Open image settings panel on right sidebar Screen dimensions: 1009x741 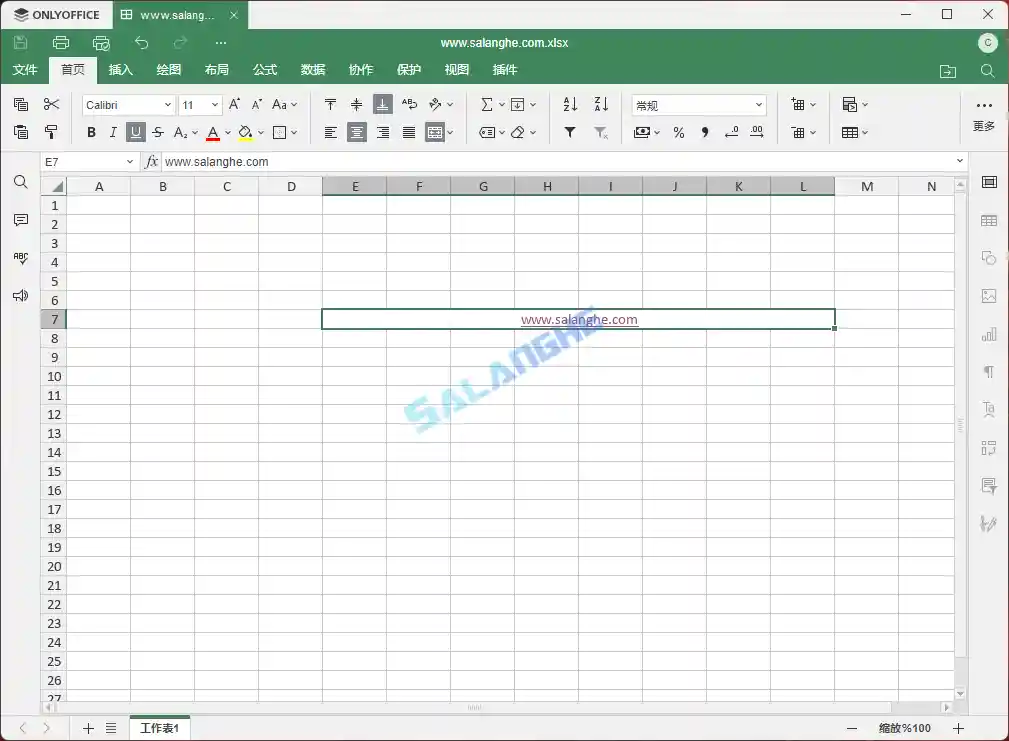pyautogui.click(x=989, y=296)
